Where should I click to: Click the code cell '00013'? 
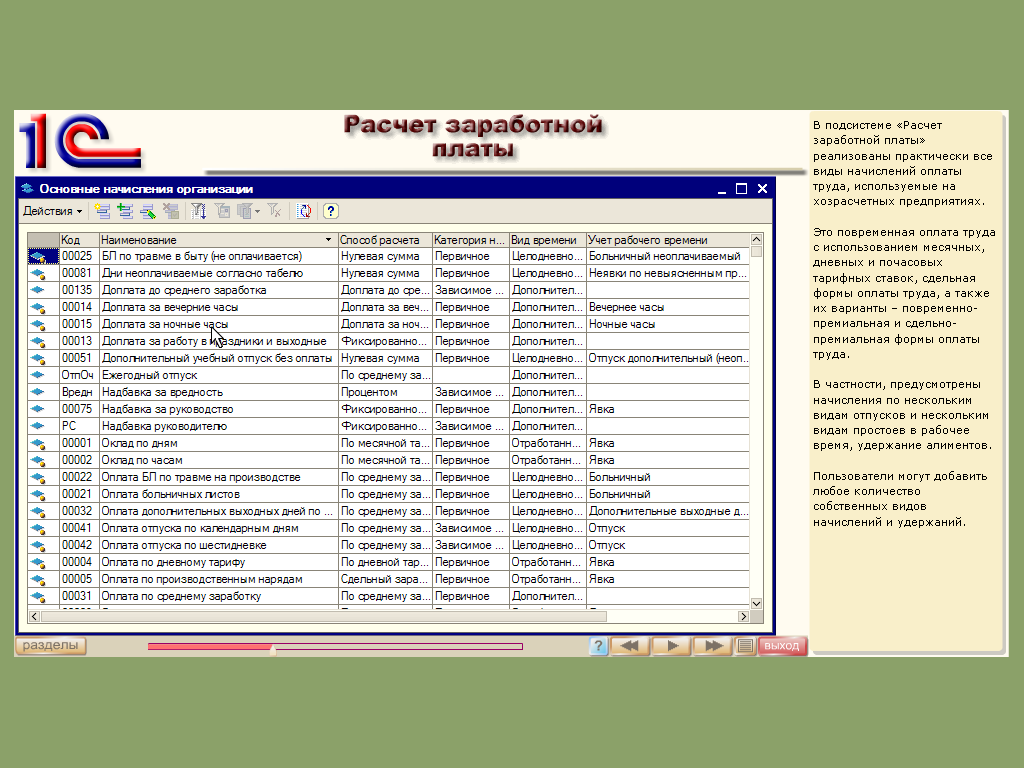[79, 342]
